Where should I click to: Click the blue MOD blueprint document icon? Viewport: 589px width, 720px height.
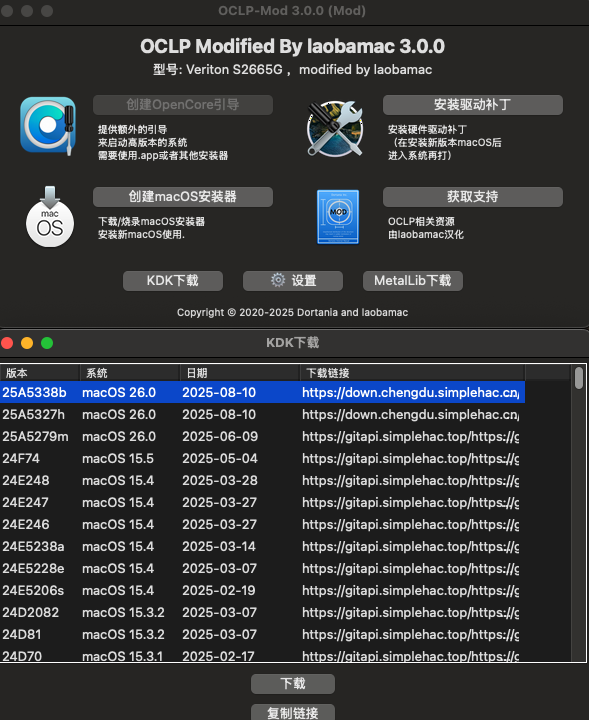(338, 217)
